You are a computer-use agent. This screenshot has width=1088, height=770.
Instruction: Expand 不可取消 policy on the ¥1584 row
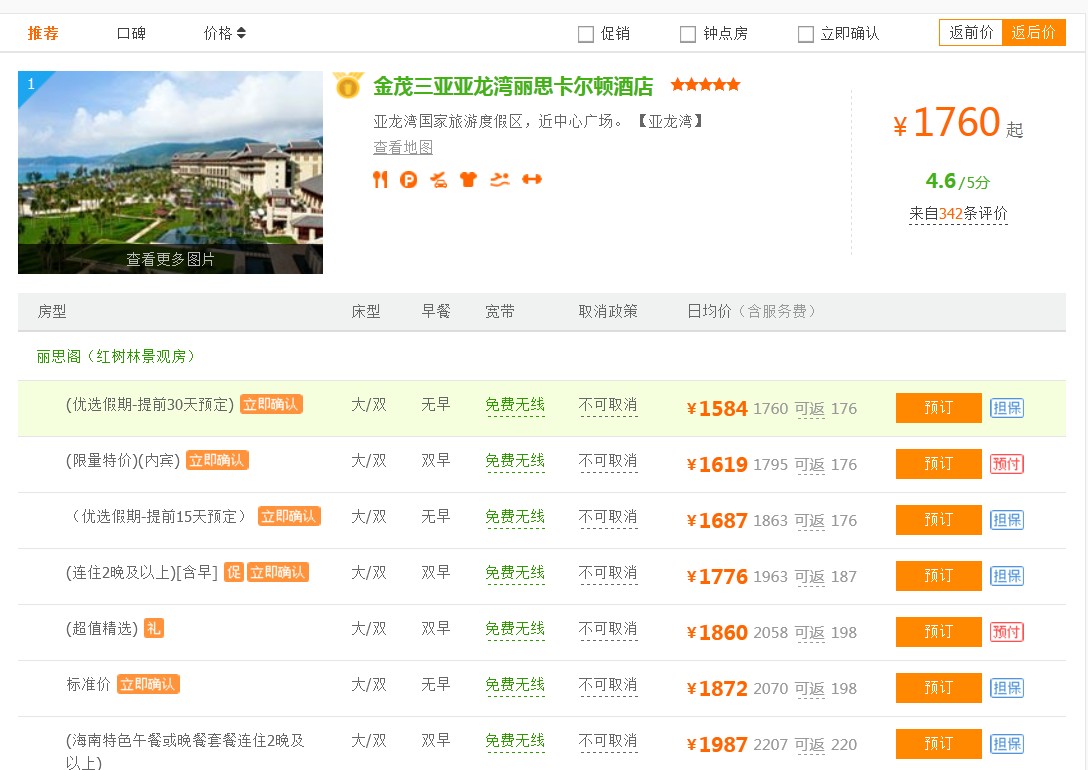click(x=608, y=406)
